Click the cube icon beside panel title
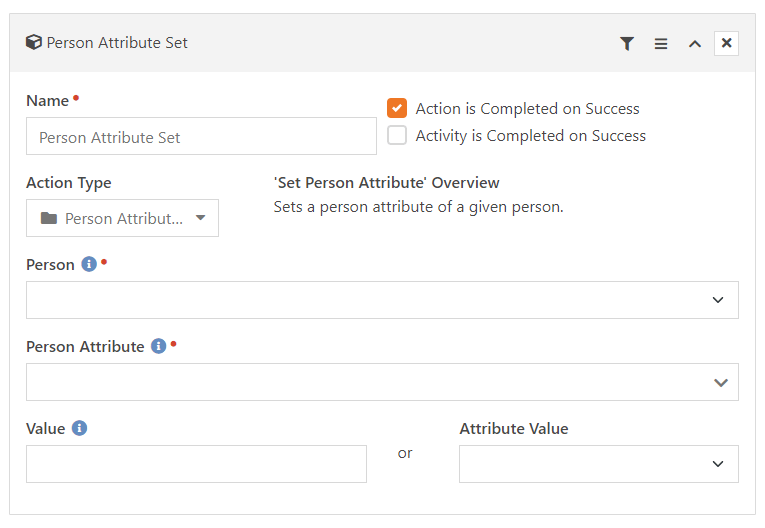Image resolution: width=765 pixels, height=528 pixels. pos(34,42)
